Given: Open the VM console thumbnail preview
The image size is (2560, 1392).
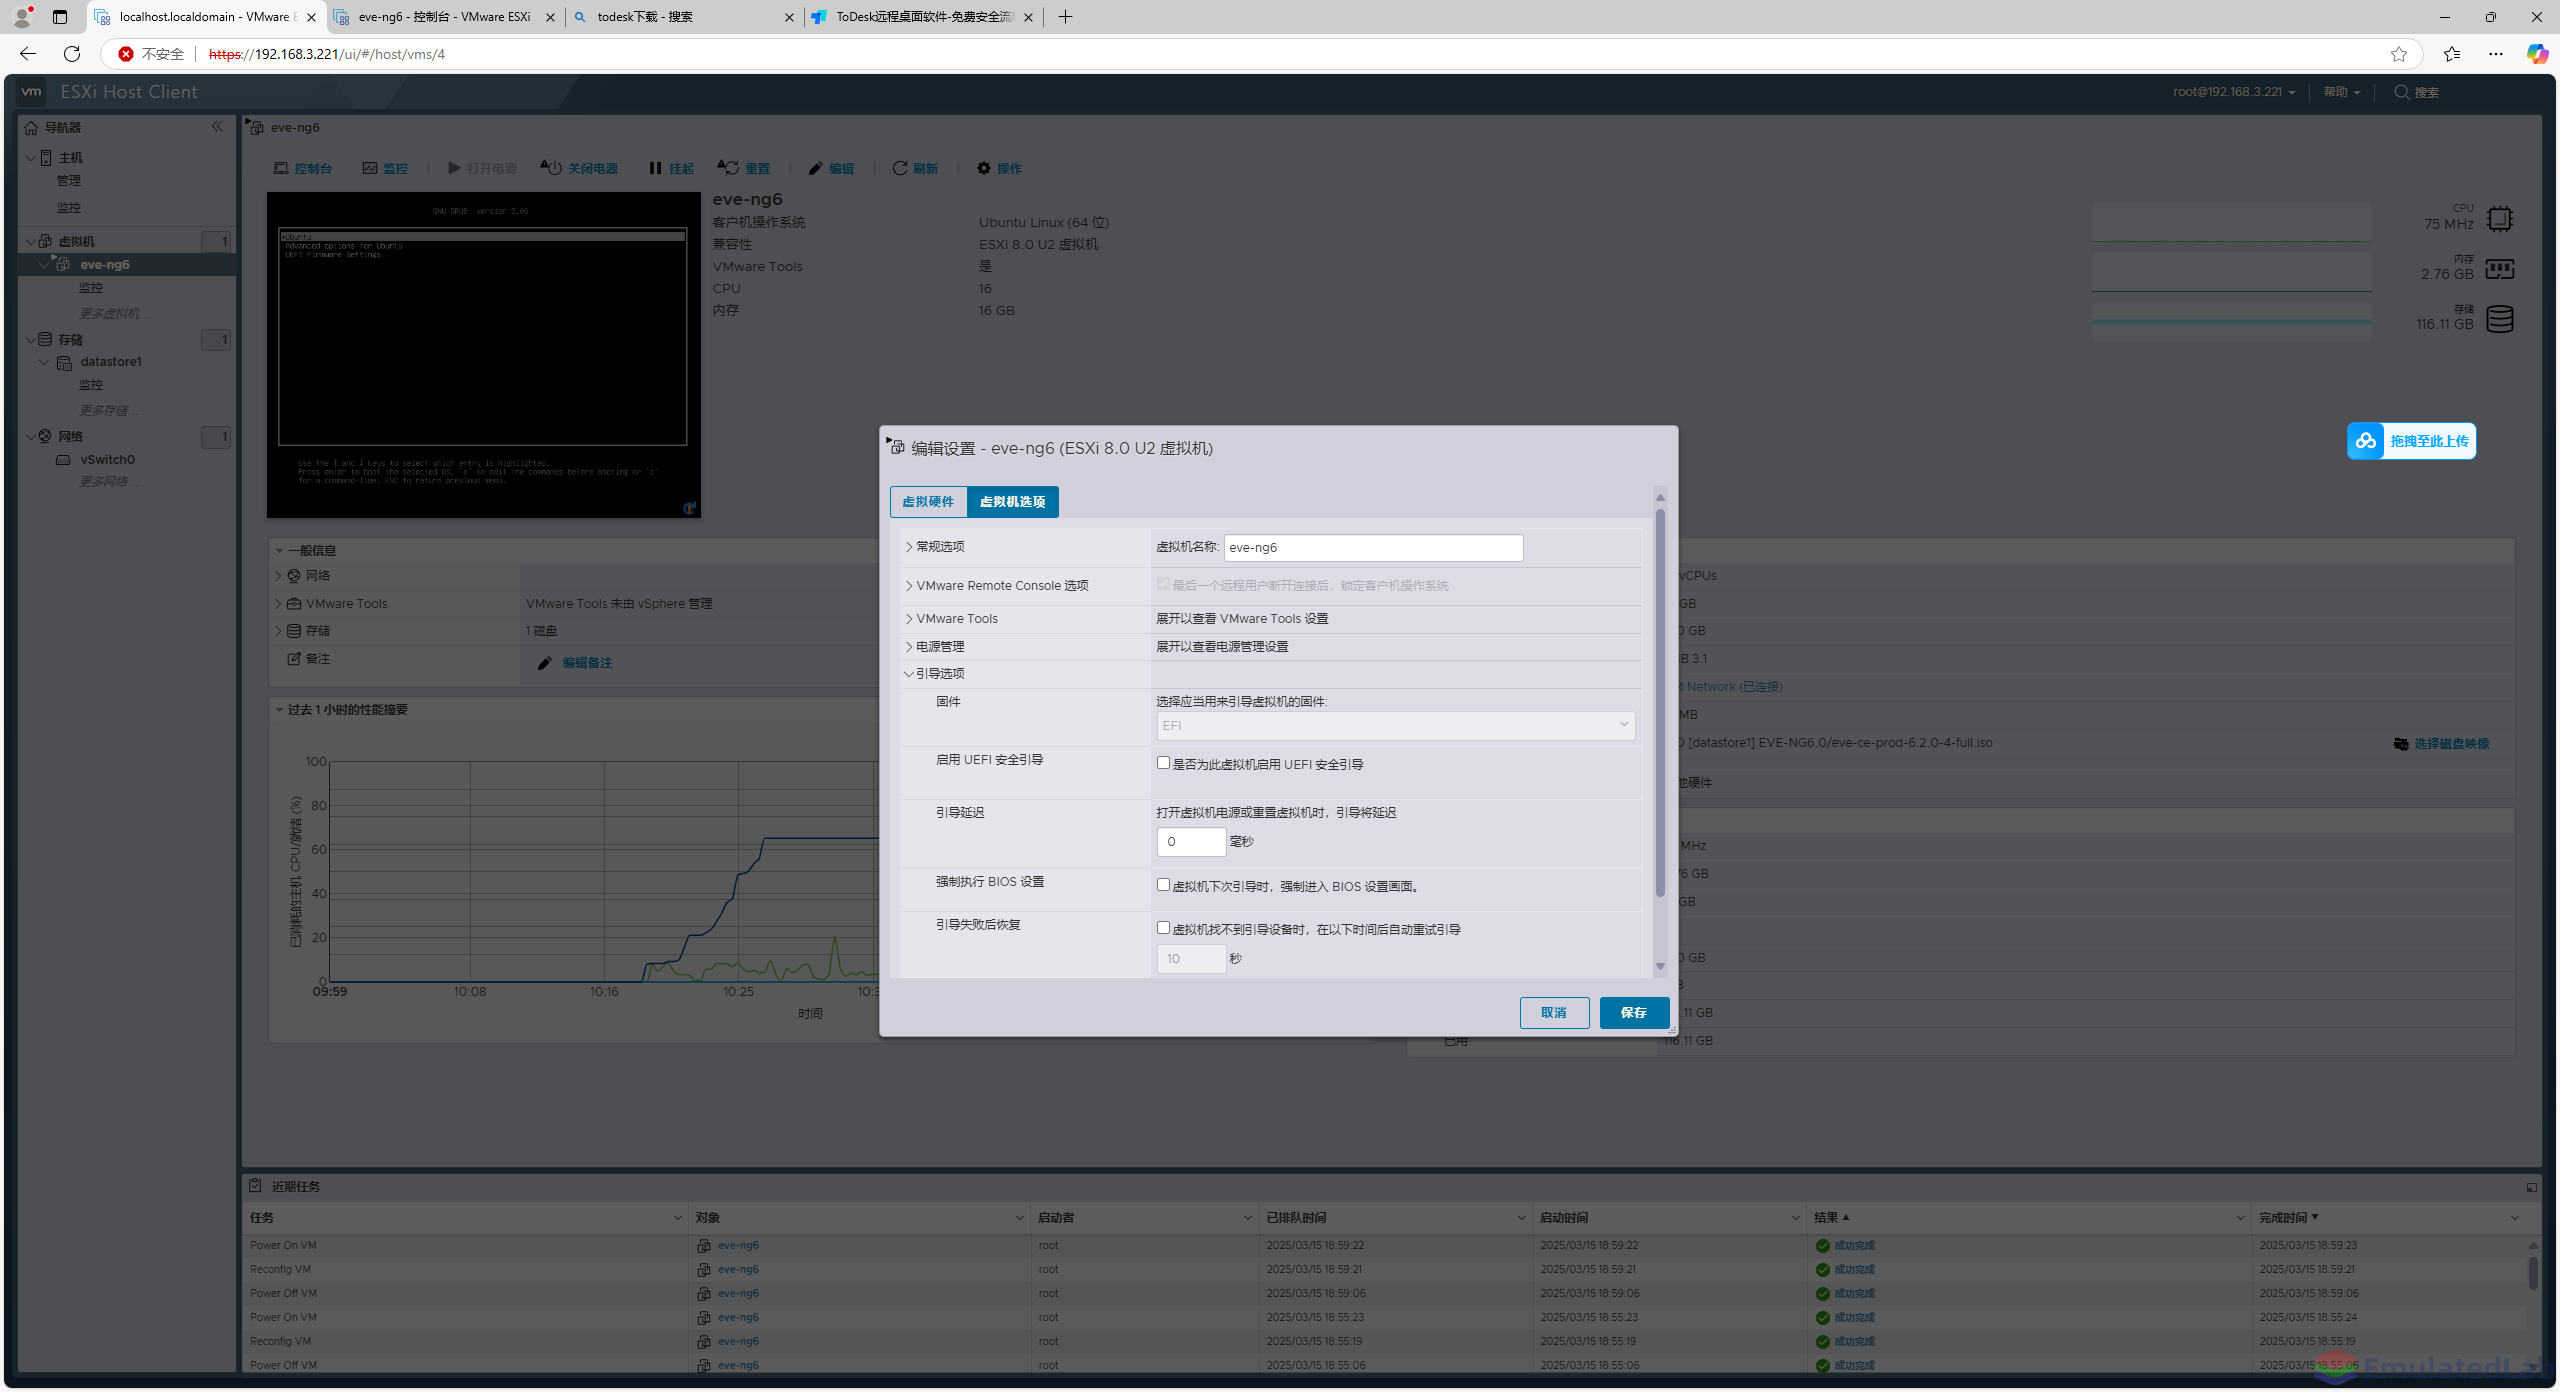Looking at the screenshot, I should (x=484, y=355).
